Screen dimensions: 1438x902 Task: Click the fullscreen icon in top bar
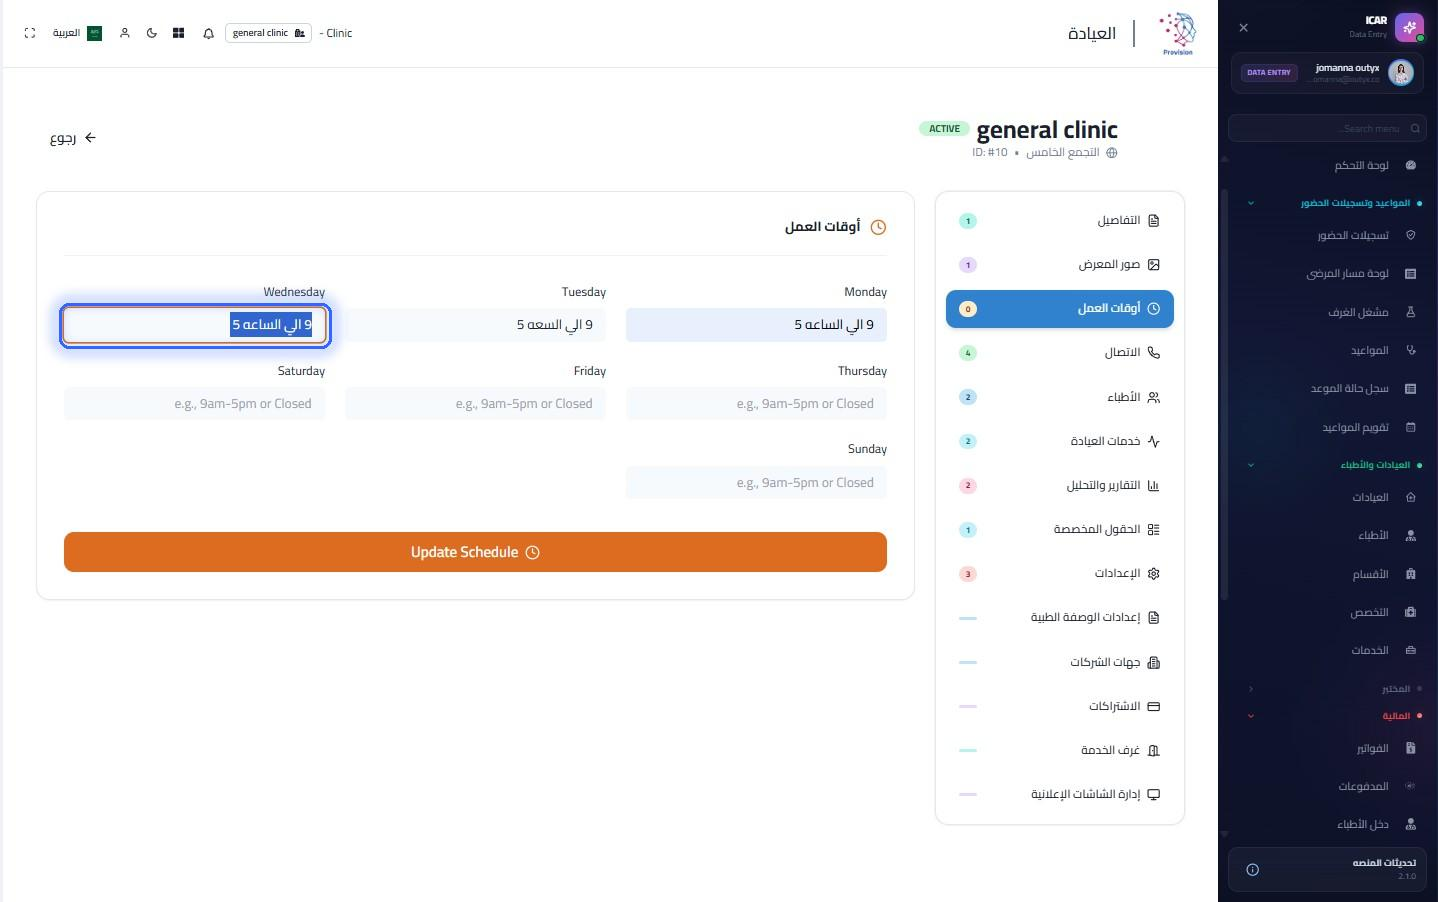click(30, 33)
